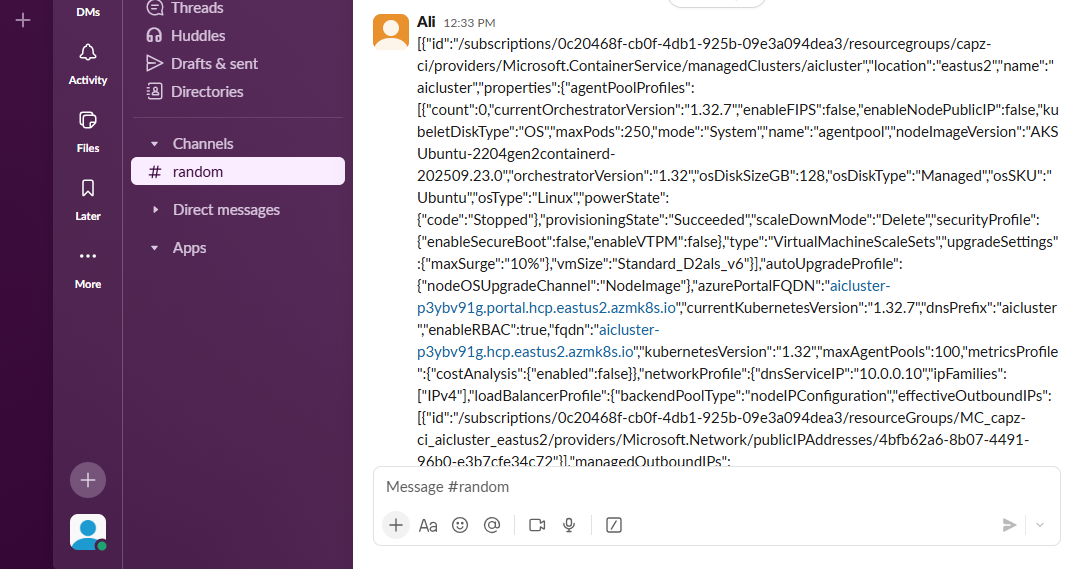Image resolution: width=1076 pixels, height=569 pixels.
Task: Go to Huddles in the sidebar
Action: click(x=198, y=35)
